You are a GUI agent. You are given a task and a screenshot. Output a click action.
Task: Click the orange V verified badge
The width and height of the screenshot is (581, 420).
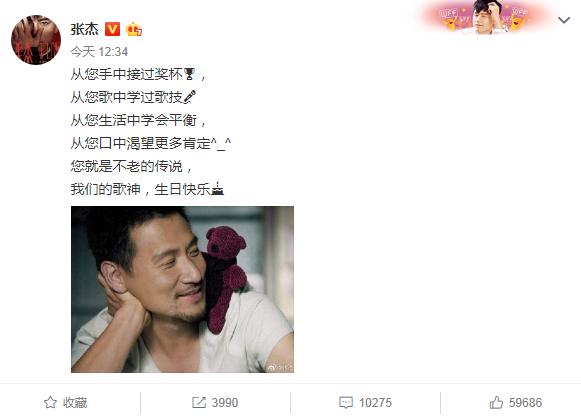point(112,29)
